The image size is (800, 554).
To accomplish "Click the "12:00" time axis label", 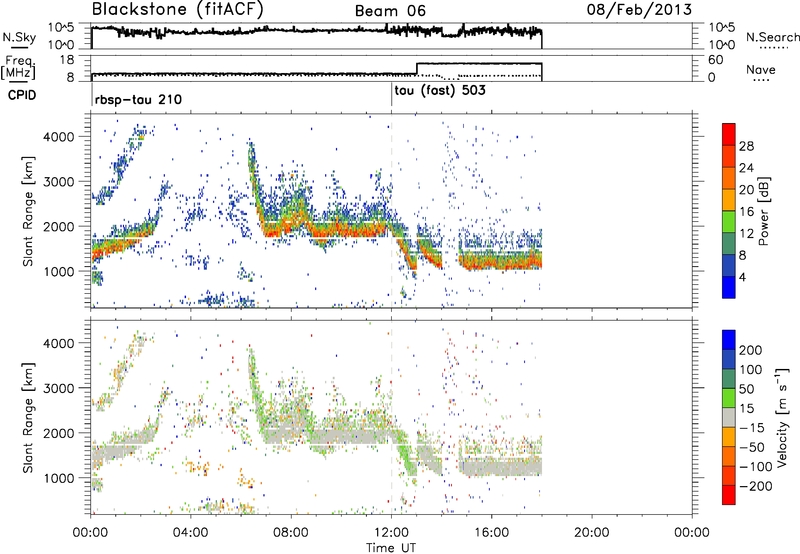I will coord(391,533).
